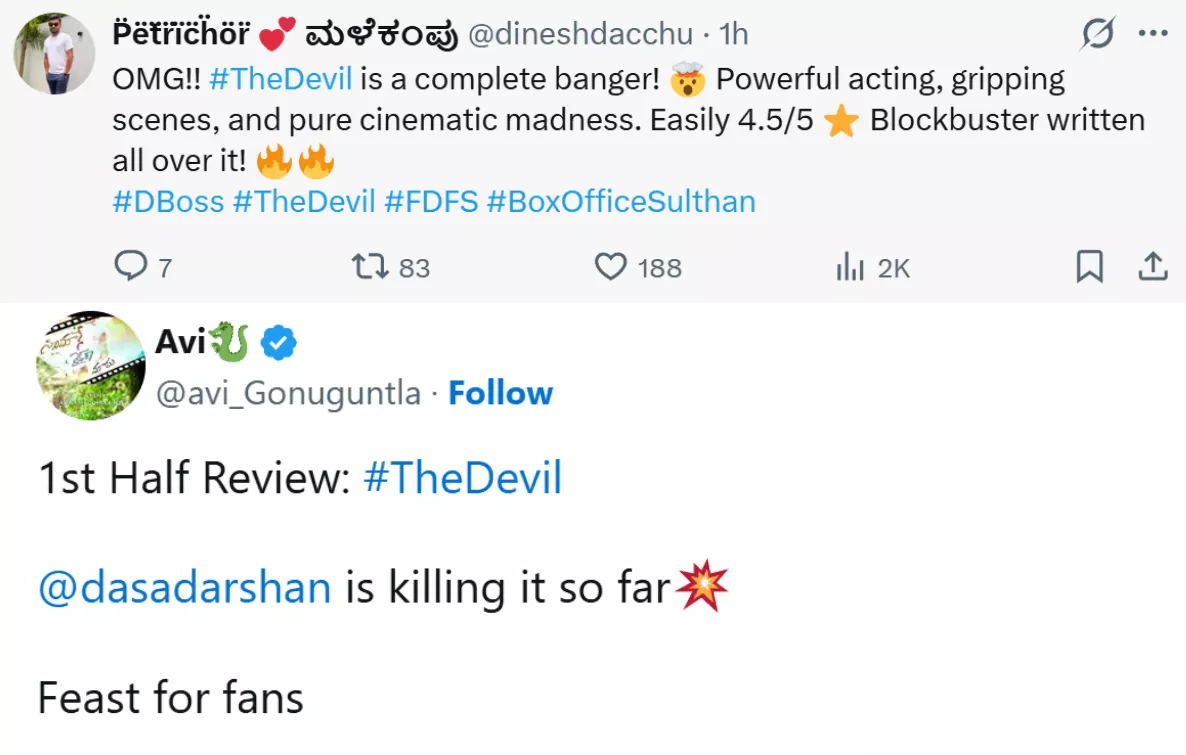Open Avi's profile avatar
This screenshot has height=755, width=1186.
[91, 365]
